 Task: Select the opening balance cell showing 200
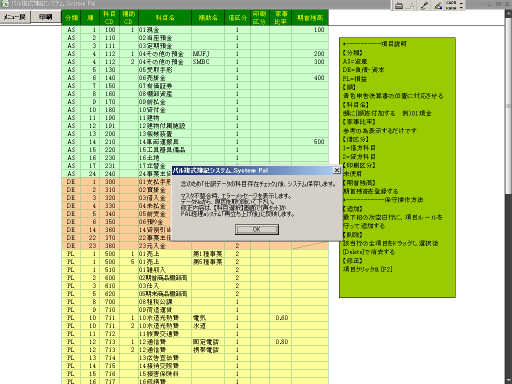(x=310, y=54)
